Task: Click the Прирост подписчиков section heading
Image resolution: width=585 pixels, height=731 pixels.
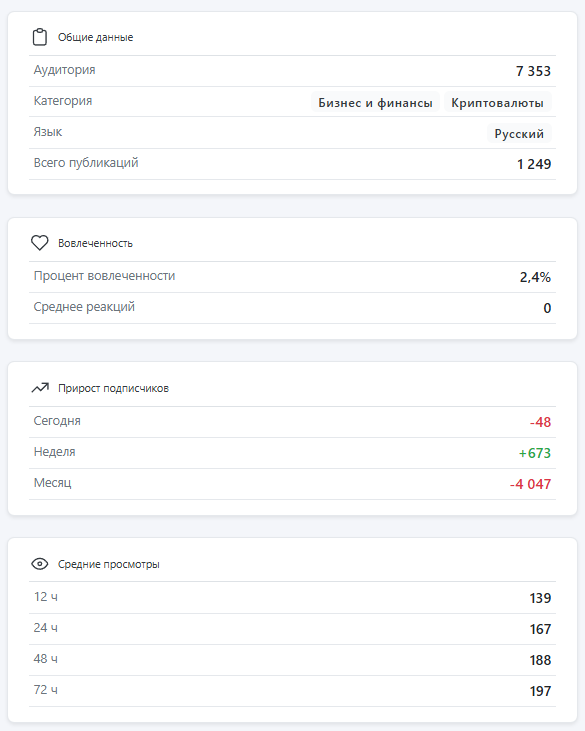Action: [113, 388]
